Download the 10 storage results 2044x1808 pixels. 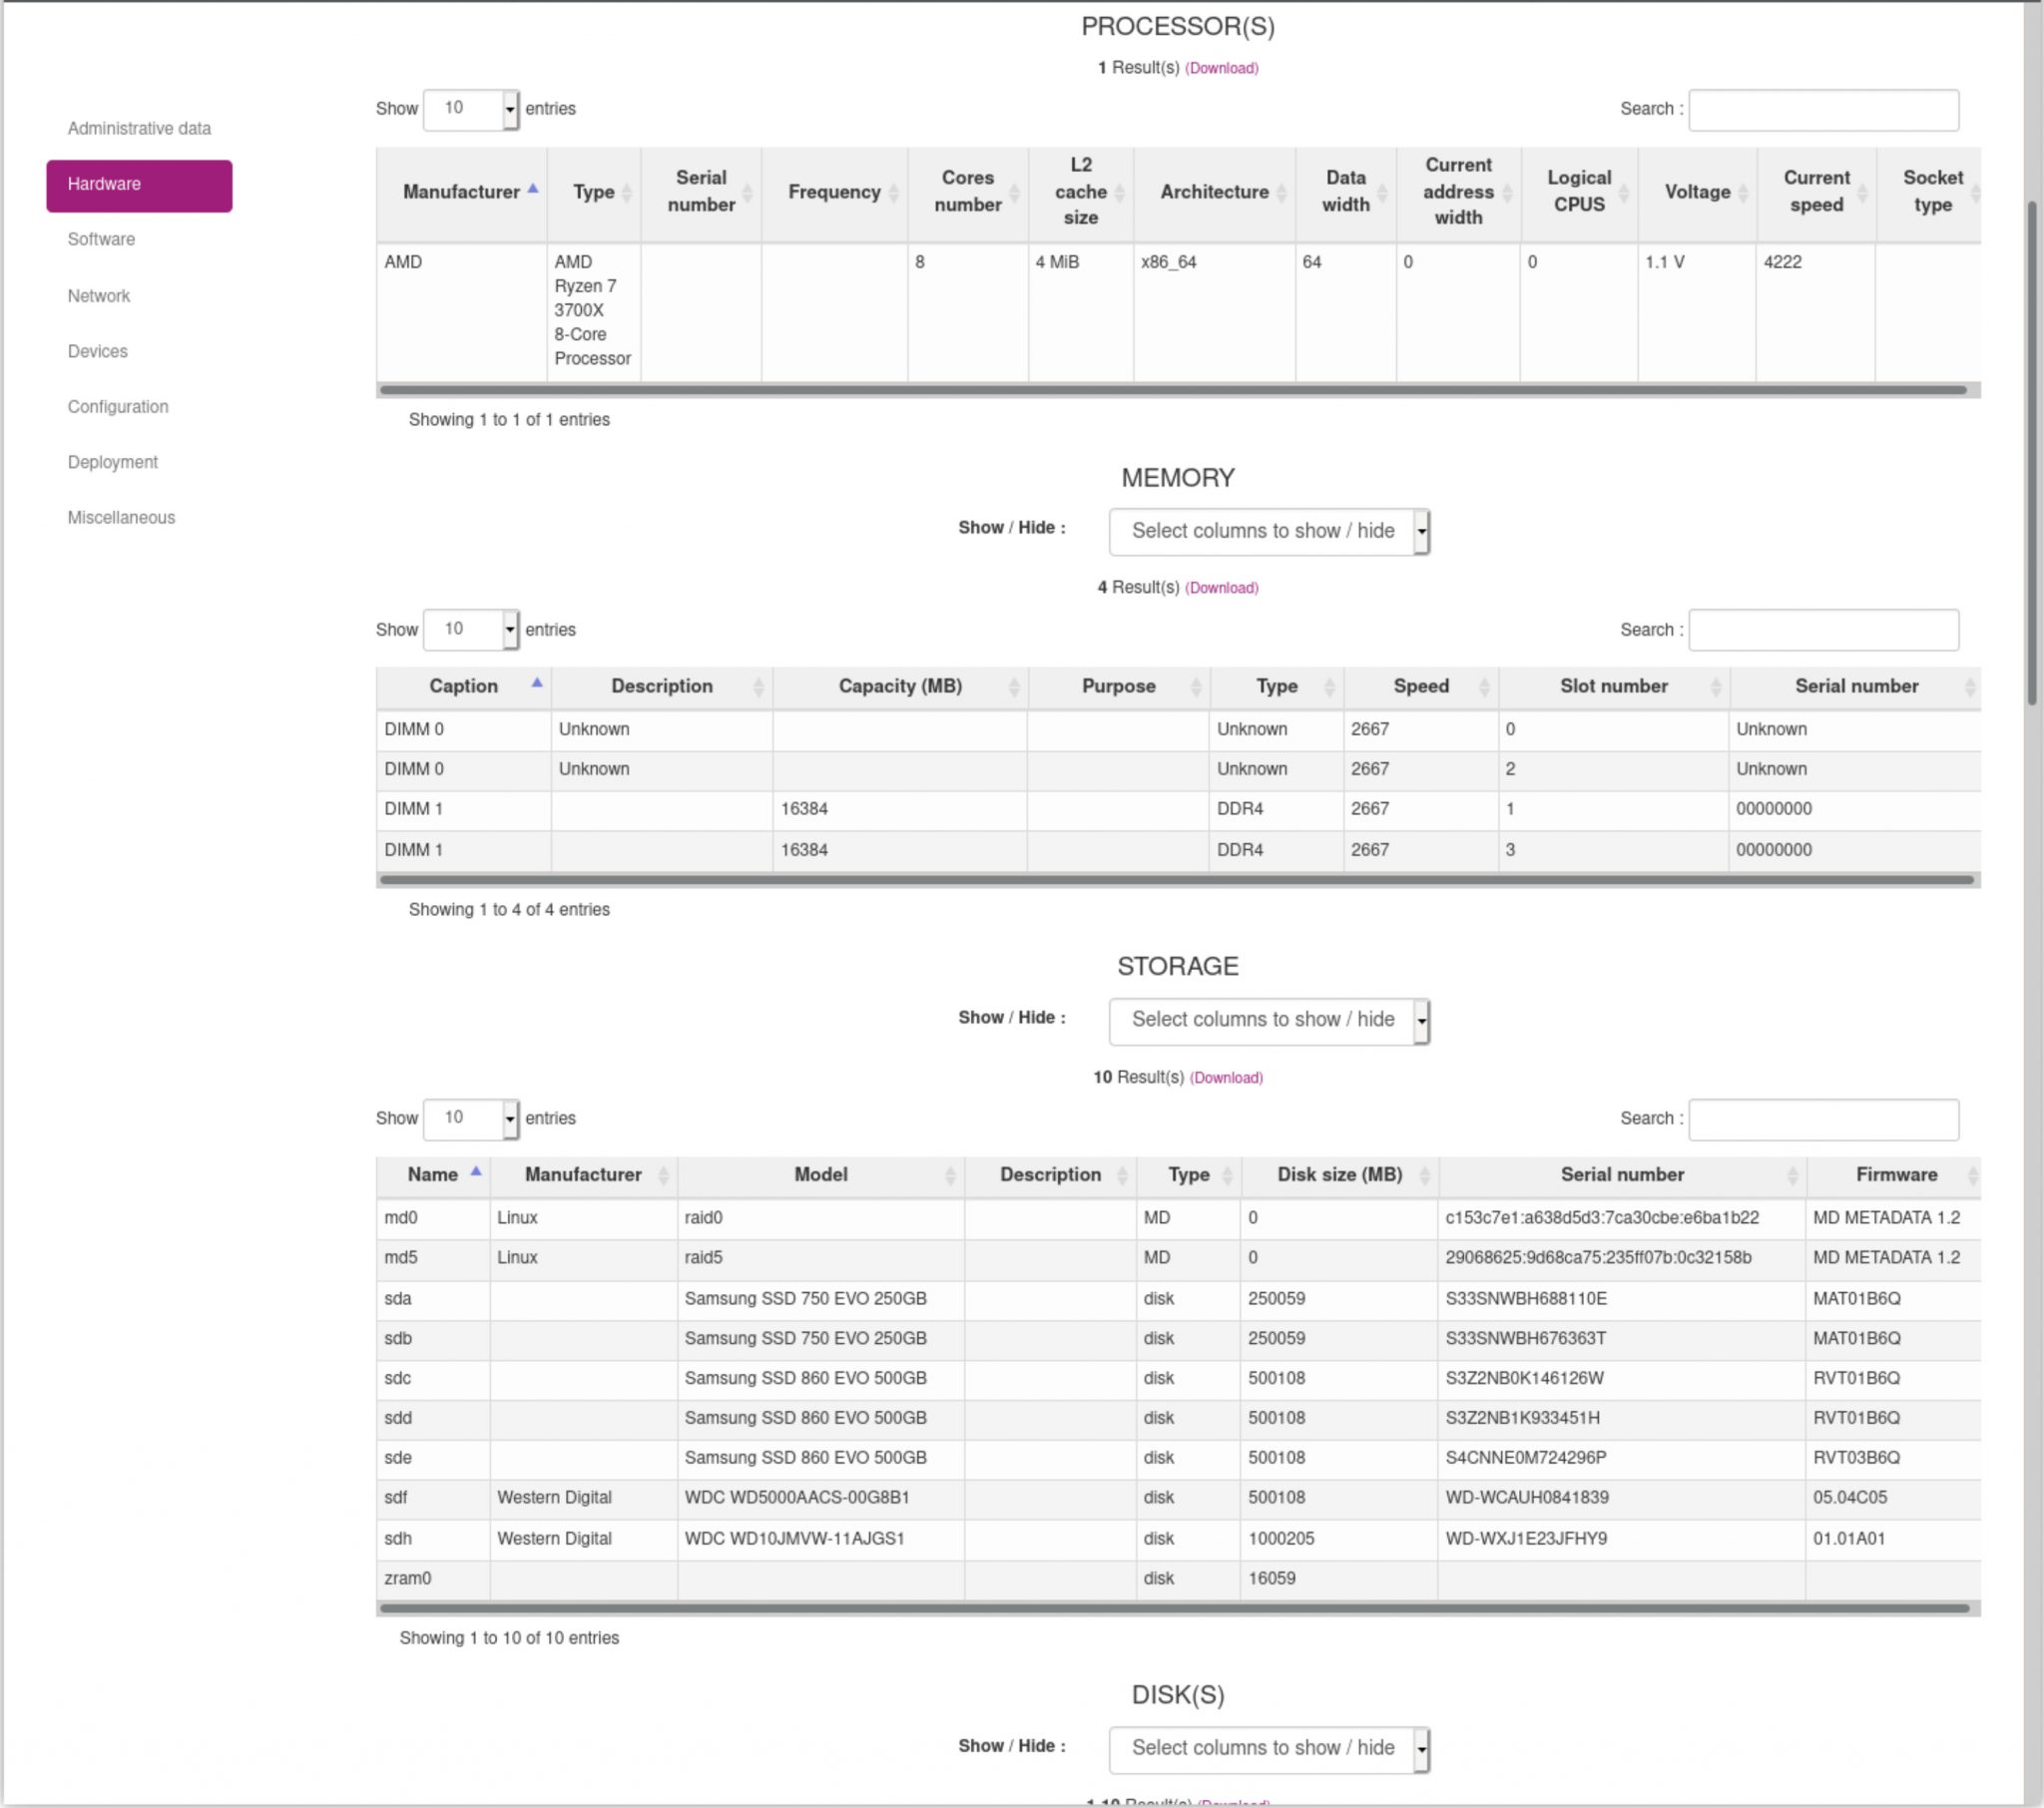coord(1226,1077)
